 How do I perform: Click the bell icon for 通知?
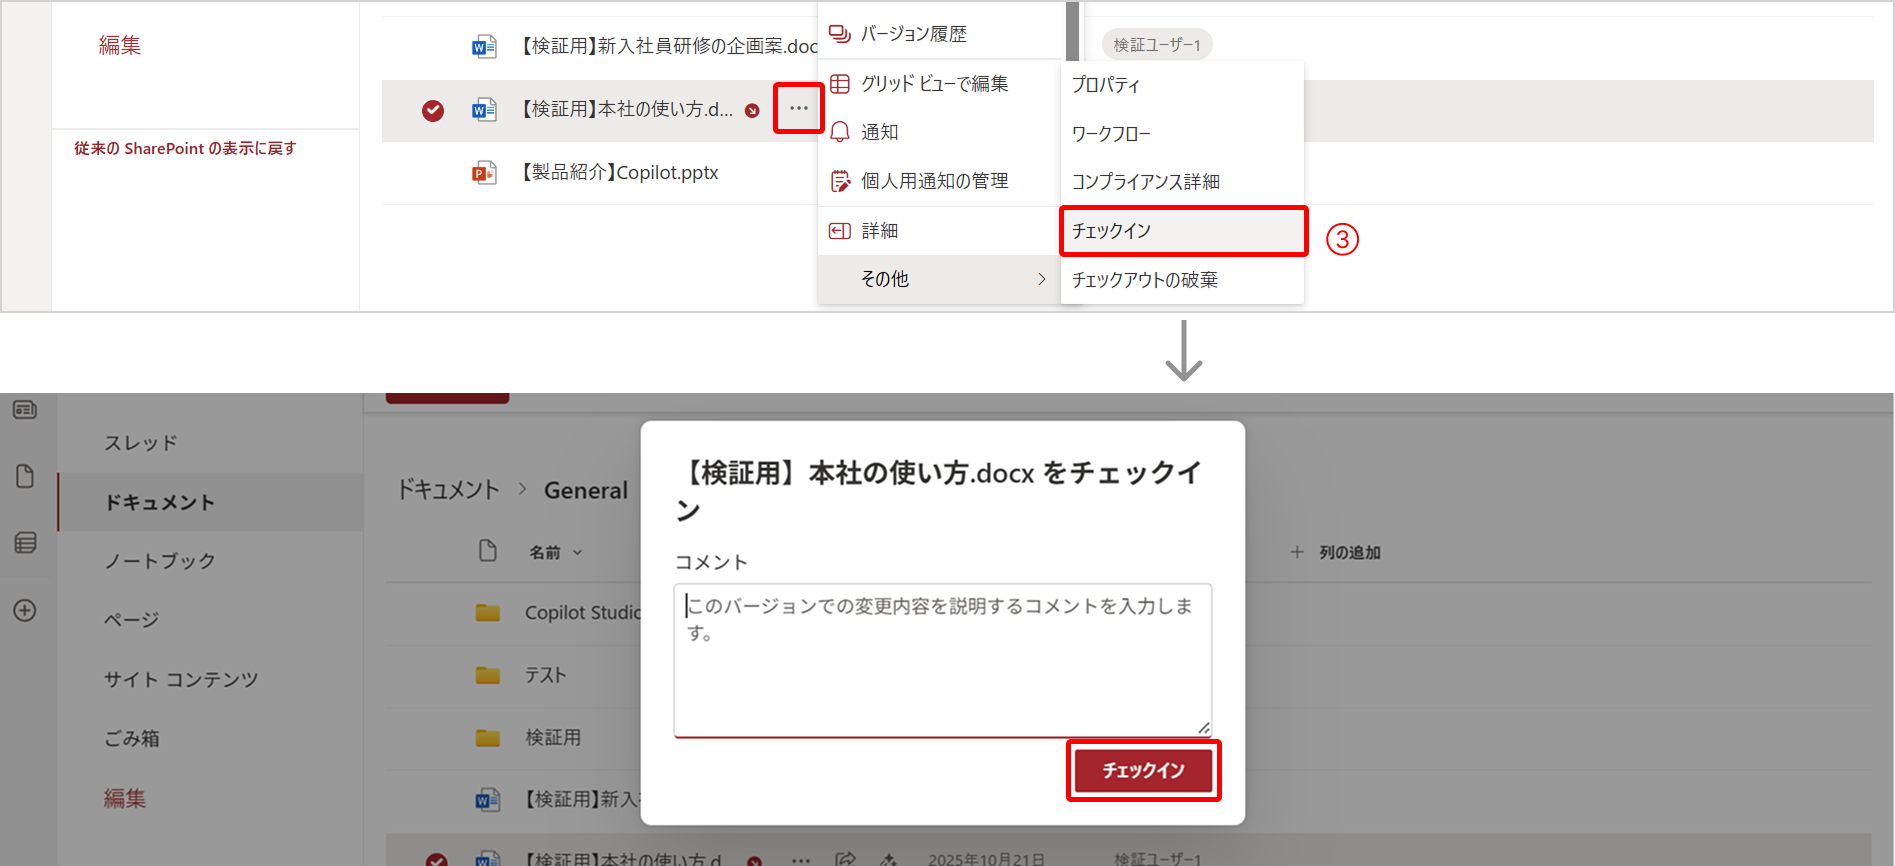point(840,132)
